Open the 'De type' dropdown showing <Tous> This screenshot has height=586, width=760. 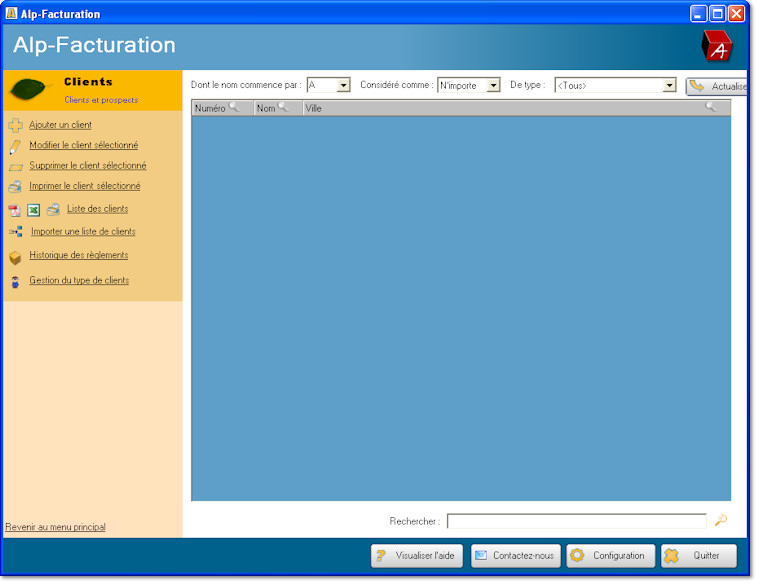pyautogui.click(x=670, y=86)
